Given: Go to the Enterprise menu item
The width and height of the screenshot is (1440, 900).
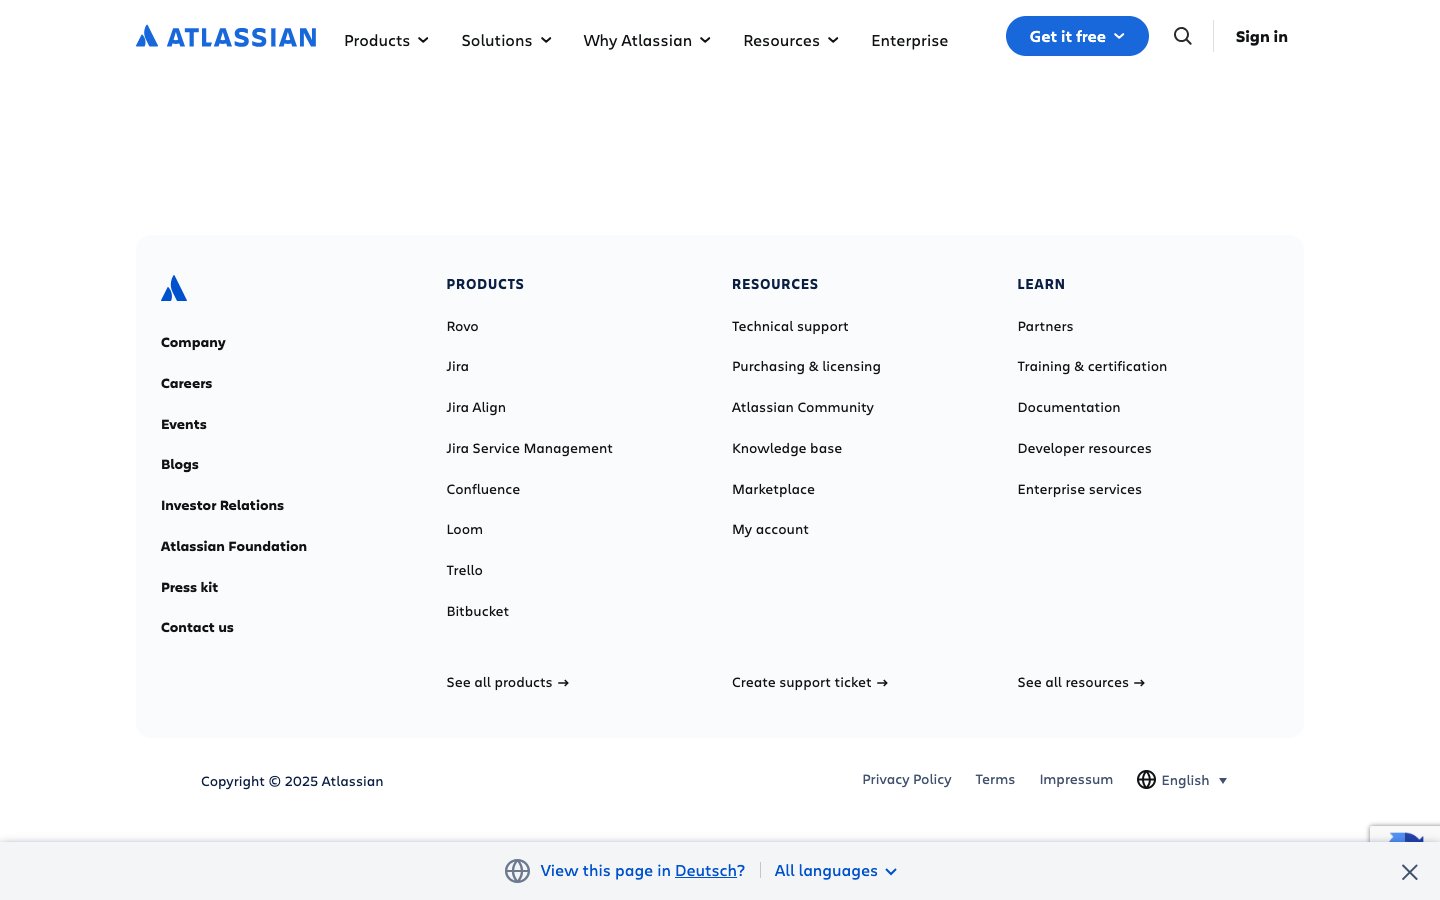Looking at the screenshot, I should pos(909,40).
